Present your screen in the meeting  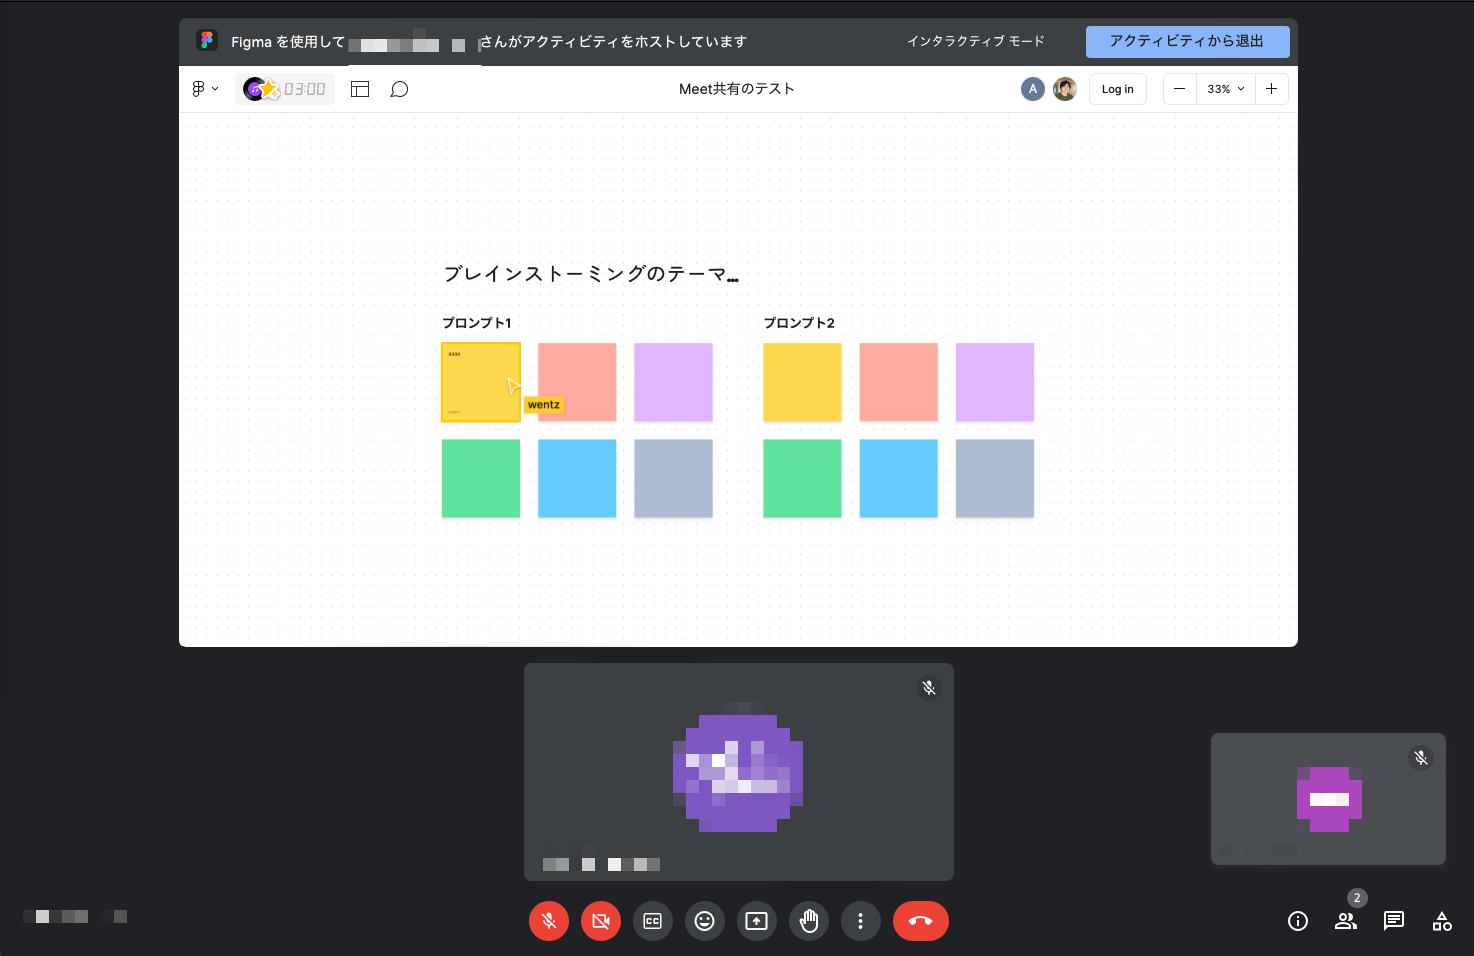757,921
